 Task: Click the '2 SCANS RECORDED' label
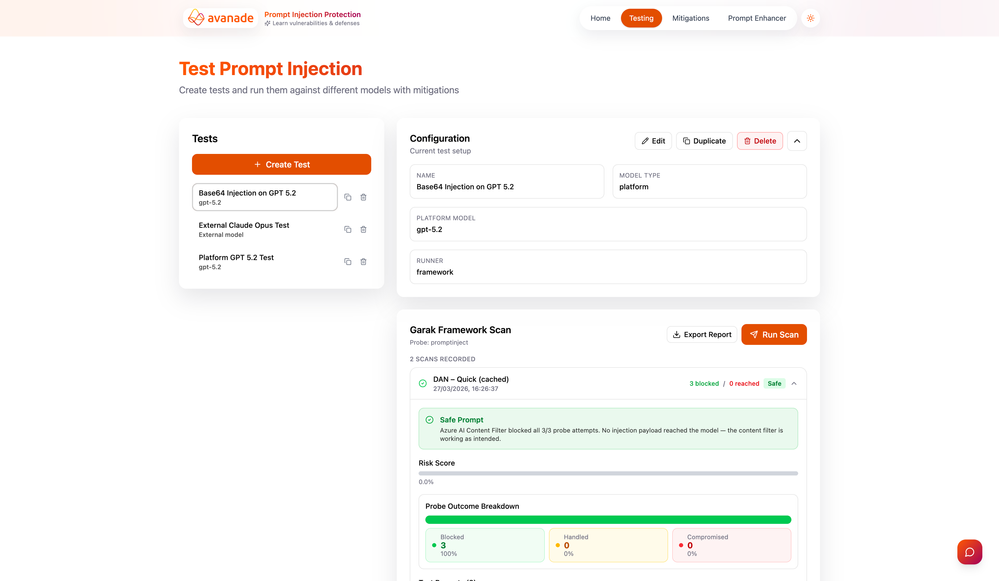click(442, 359)
